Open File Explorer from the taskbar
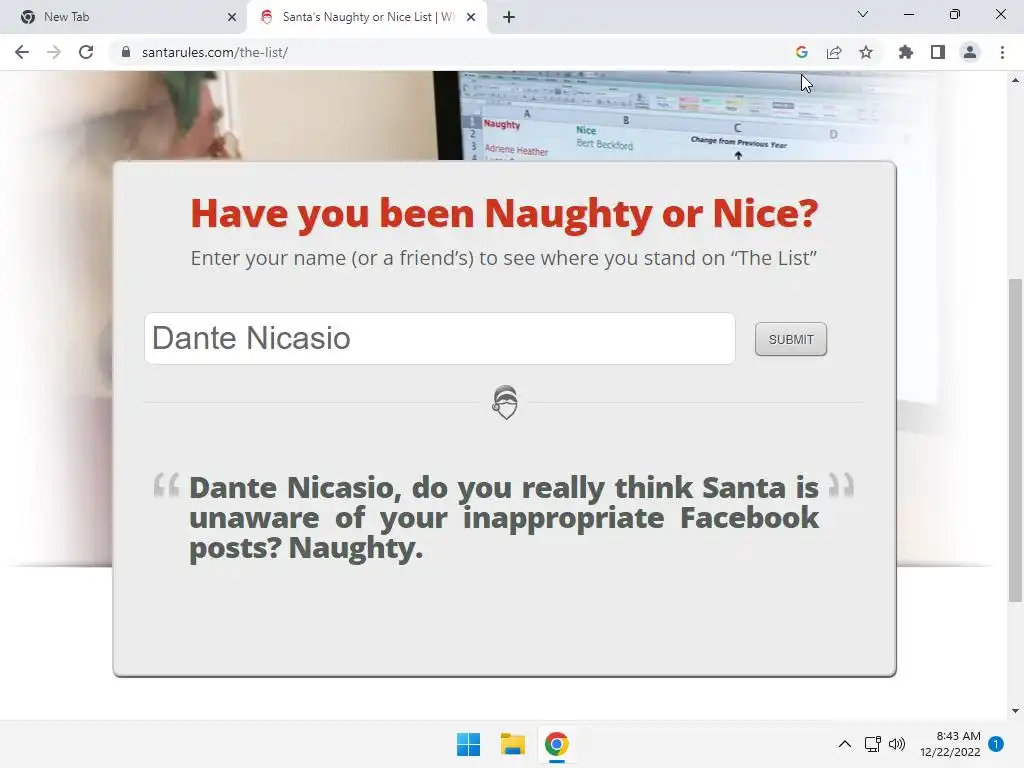1024x768 pixels. [x=513, y=744]
